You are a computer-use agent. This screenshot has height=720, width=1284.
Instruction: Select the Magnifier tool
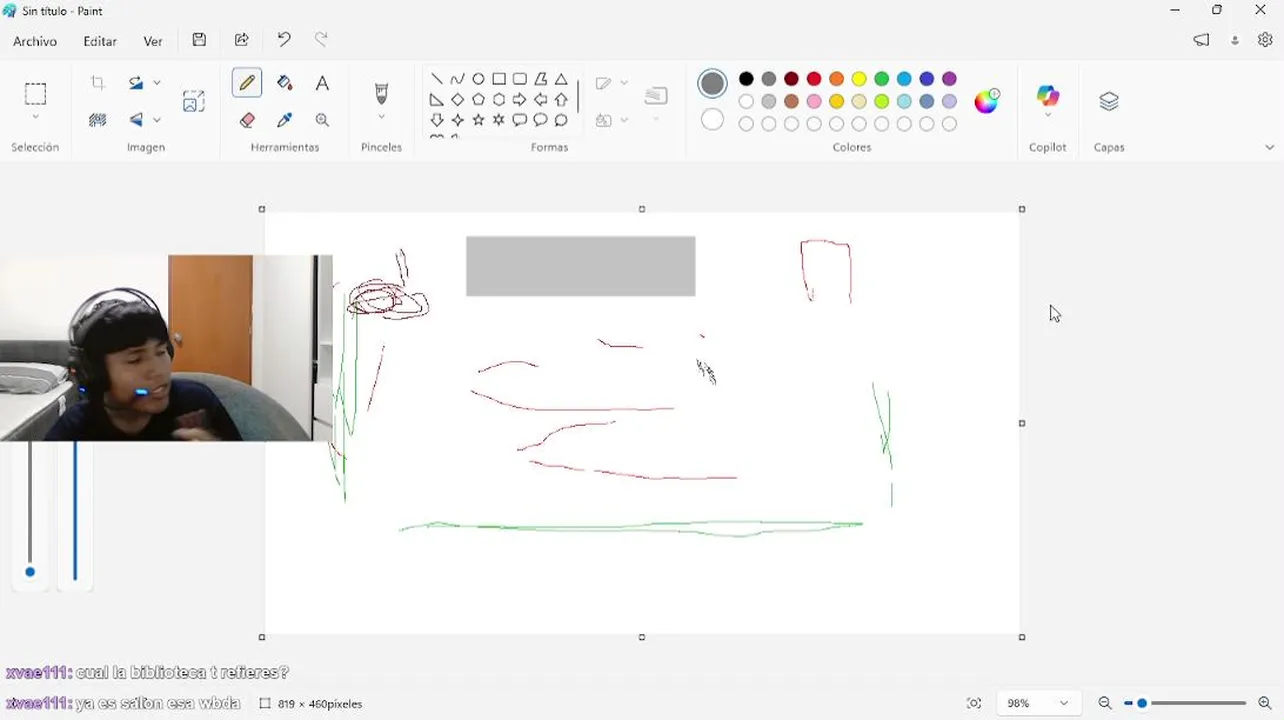click(x=322, y=120)
